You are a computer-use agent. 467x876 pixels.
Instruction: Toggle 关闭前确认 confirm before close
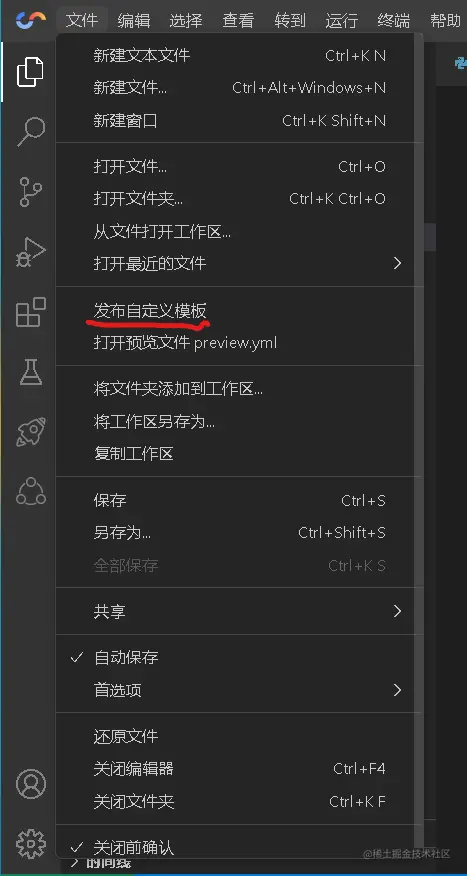pyautogui.click(x=239, y=848)
